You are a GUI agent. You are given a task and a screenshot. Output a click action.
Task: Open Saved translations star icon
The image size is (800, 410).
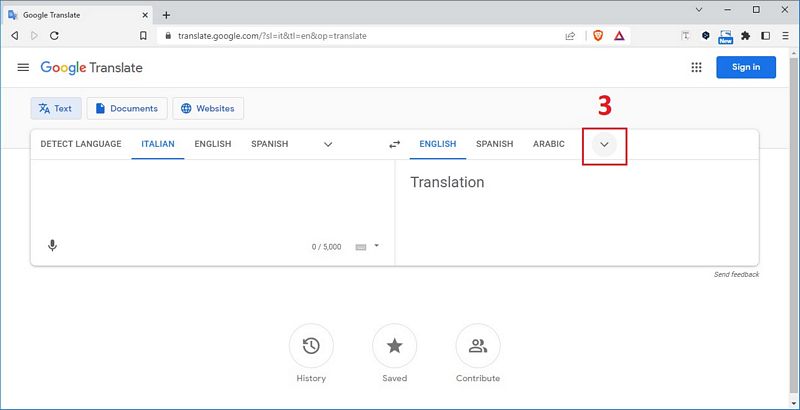(x=394, y=346)
